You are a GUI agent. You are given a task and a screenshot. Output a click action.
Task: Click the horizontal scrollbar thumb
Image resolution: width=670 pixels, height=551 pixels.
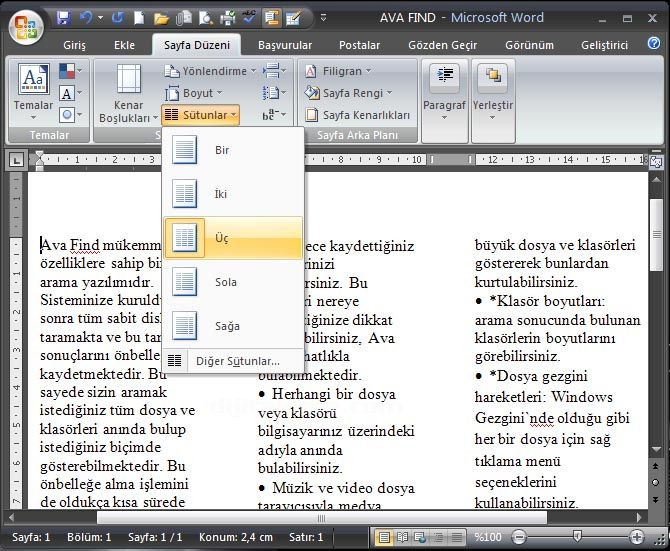tap(322, 518)
